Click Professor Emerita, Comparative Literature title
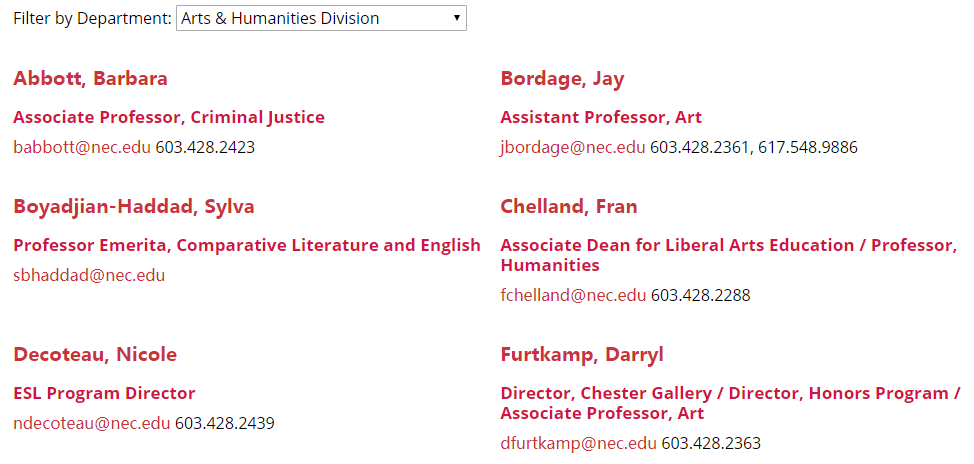 (247, 245)
